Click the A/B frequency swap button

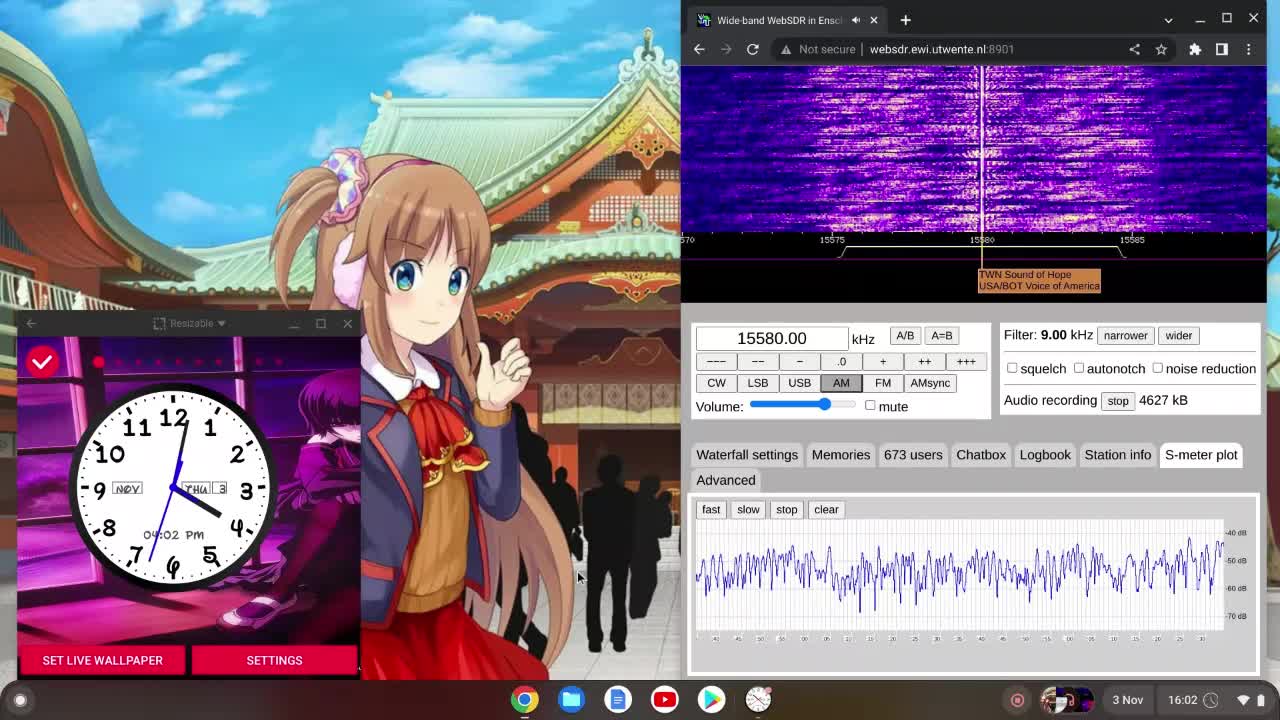(x=905, y=336)
